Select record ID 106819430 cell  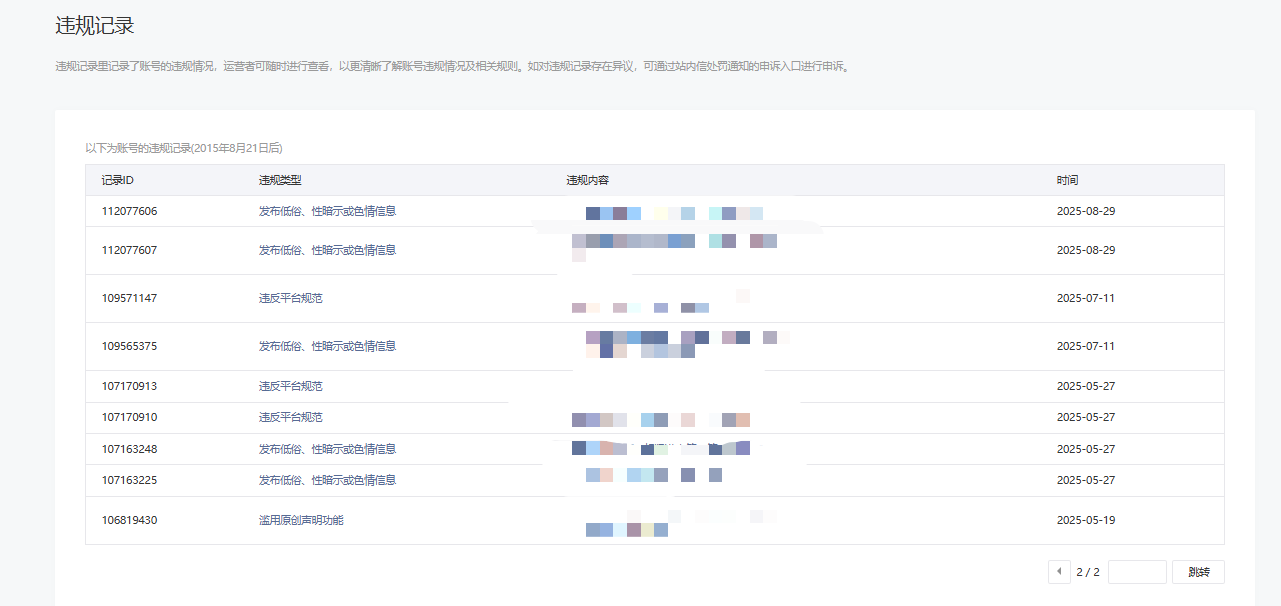click(x=129, y=520)
